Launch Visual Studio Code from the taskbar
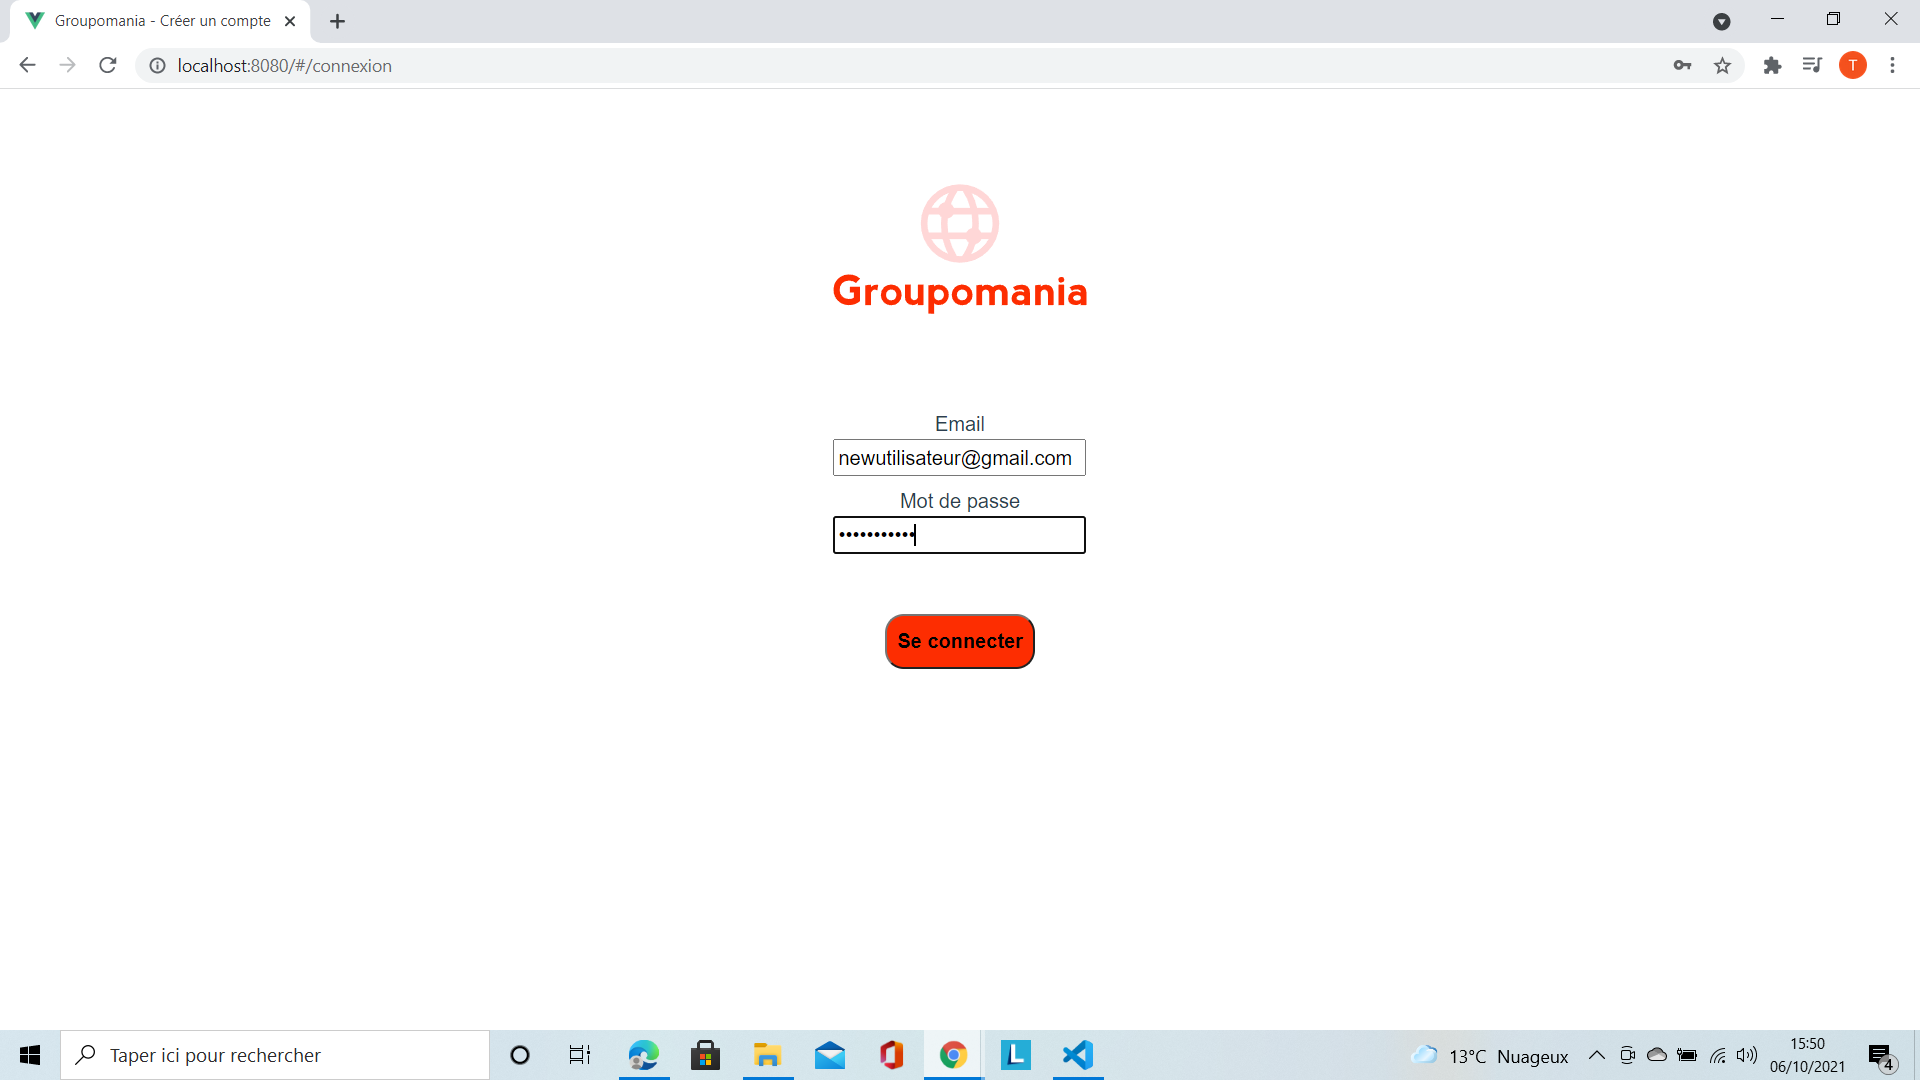Screen dimensions: 1920x1080 (1077, 1055)
